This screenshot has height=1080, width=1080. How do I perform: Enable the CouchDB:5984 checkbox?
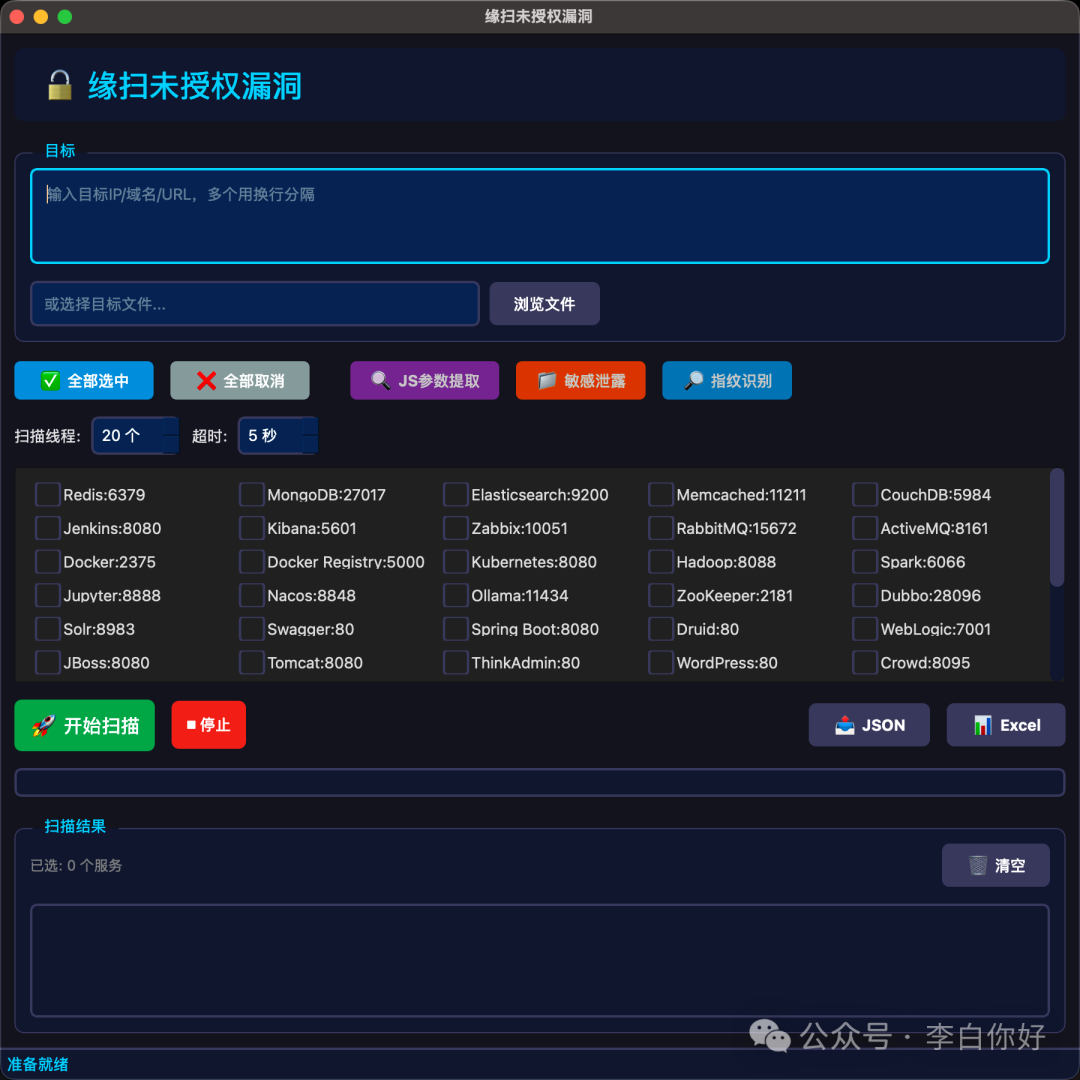[x=864, y=495]
